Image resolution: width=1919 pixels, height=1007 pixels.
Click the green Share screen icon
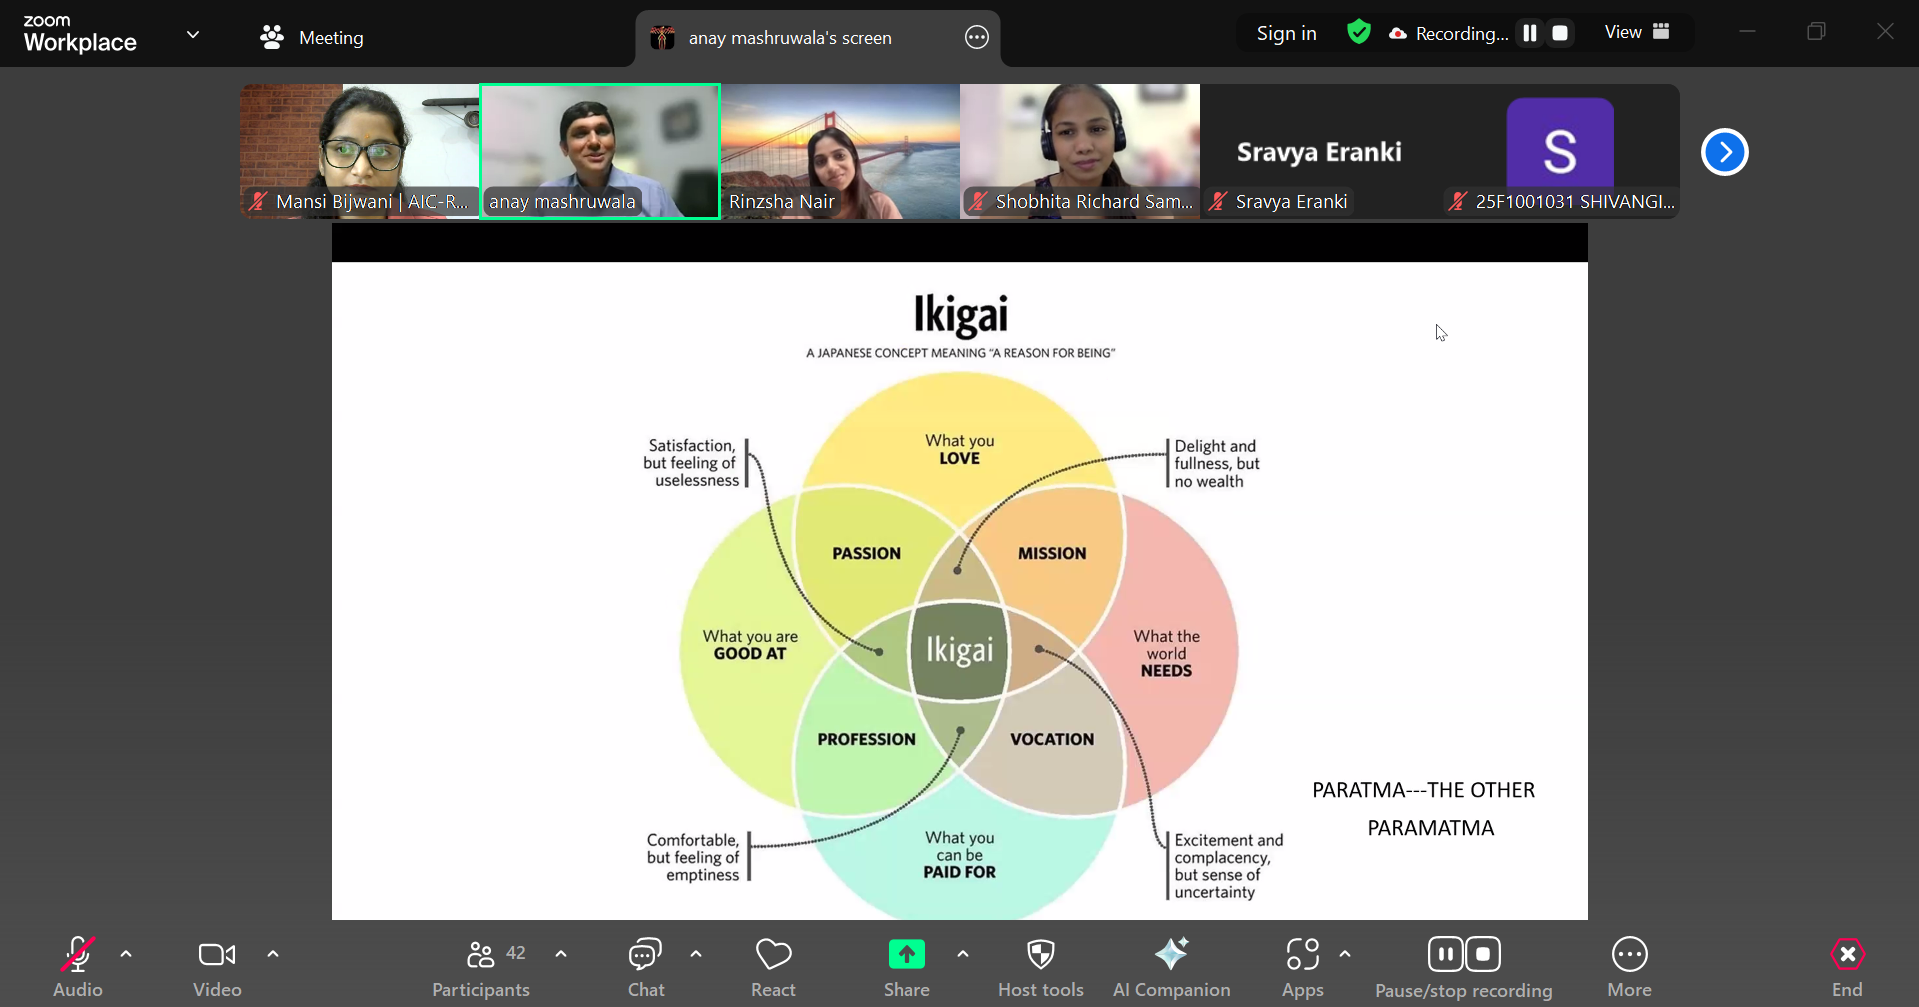[x=906, y=955]
